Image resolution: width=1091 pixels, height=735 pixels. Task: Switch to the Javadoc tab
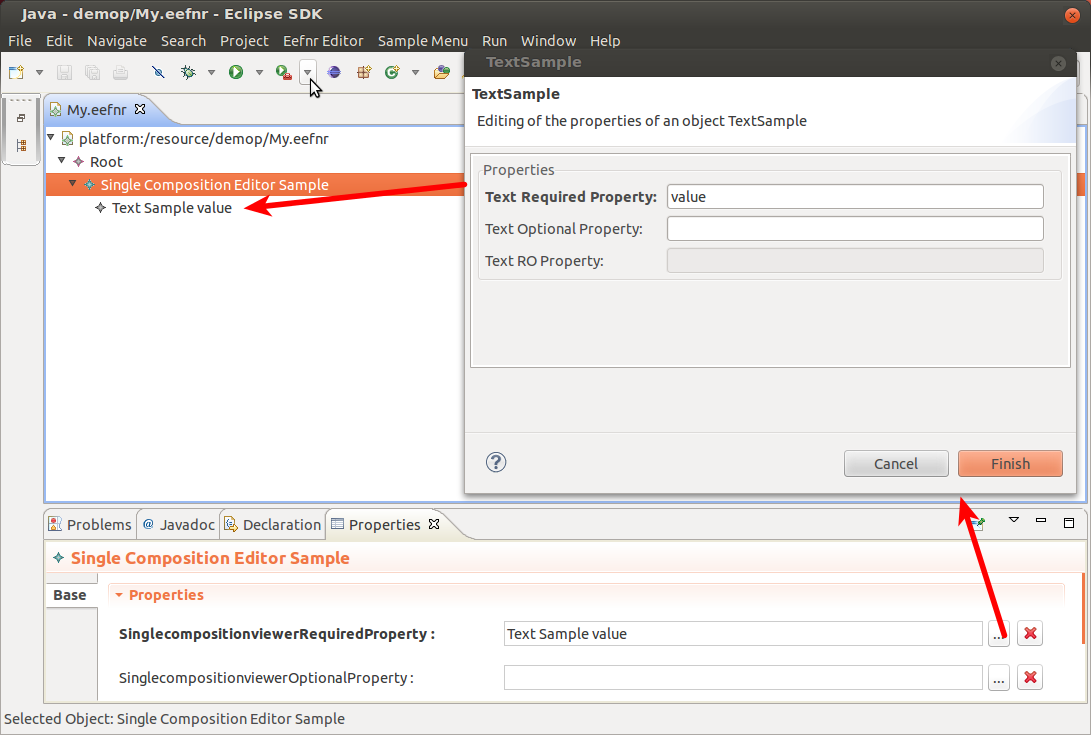click(x=179, y=525)
